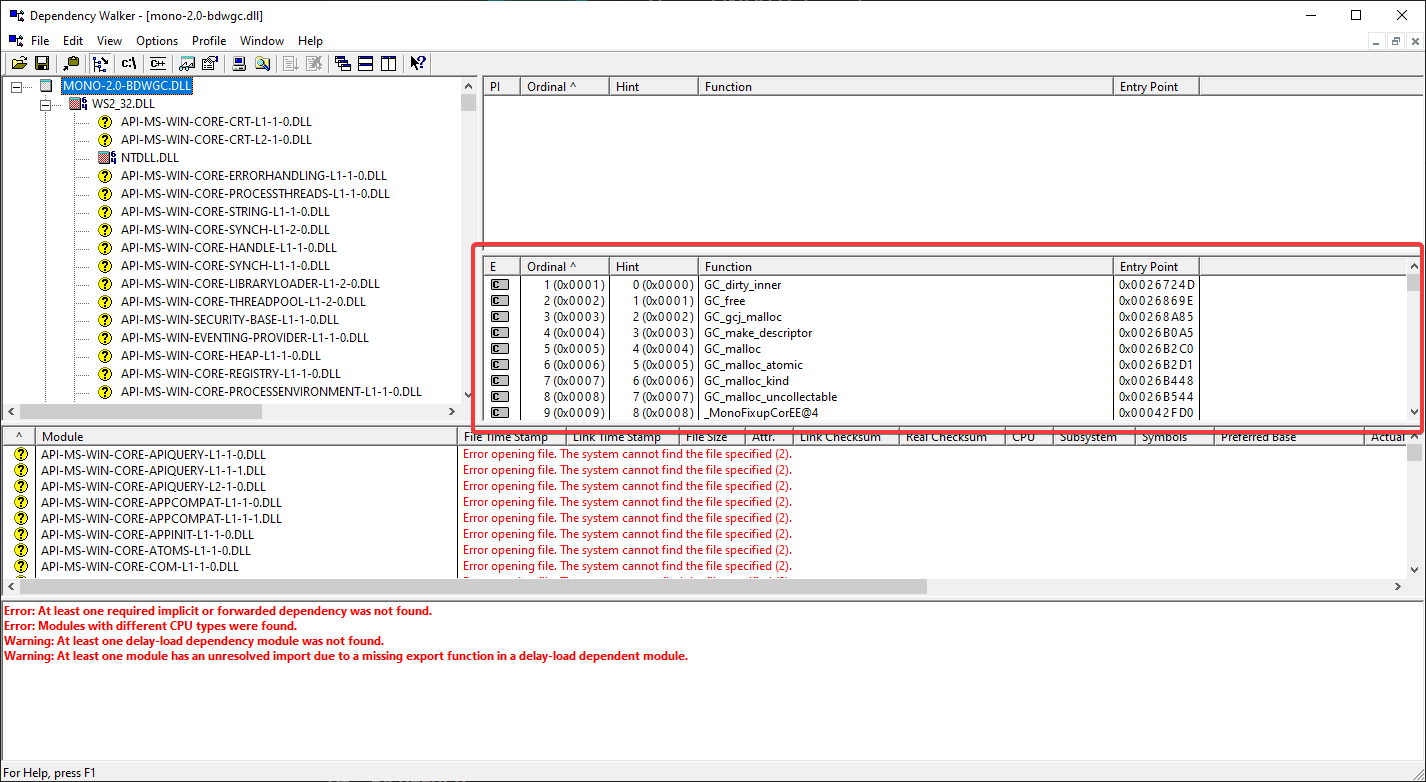The width and height of the screenshot is (1426, 782).
Task: Toggle Auto Expand in the toolbar
Action: (100, 63)
